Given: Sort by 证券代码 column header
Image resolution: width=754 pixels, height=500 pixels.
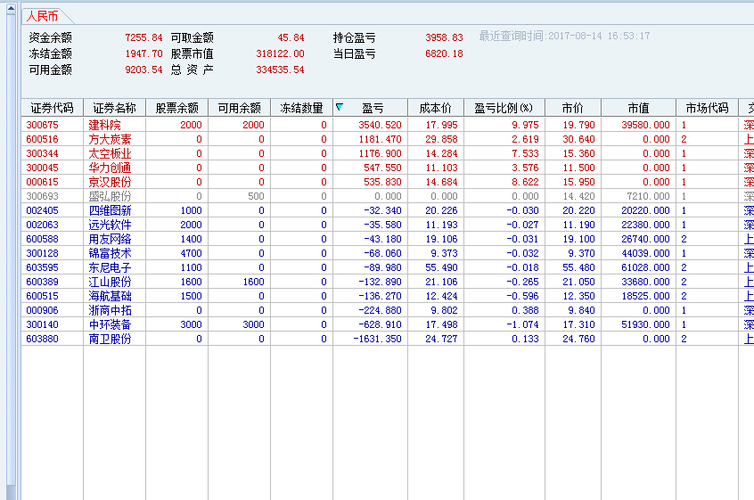Looking at the screenshot, I should (x=52, y=108).
